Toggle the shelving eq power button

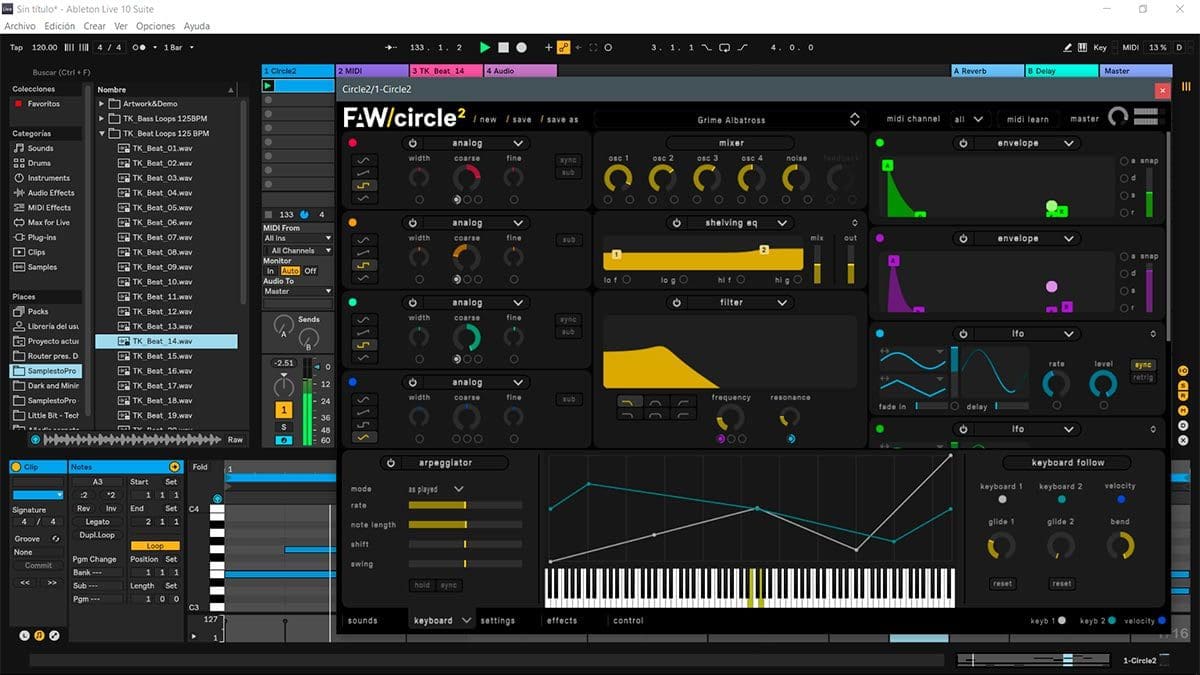point(676,223)
